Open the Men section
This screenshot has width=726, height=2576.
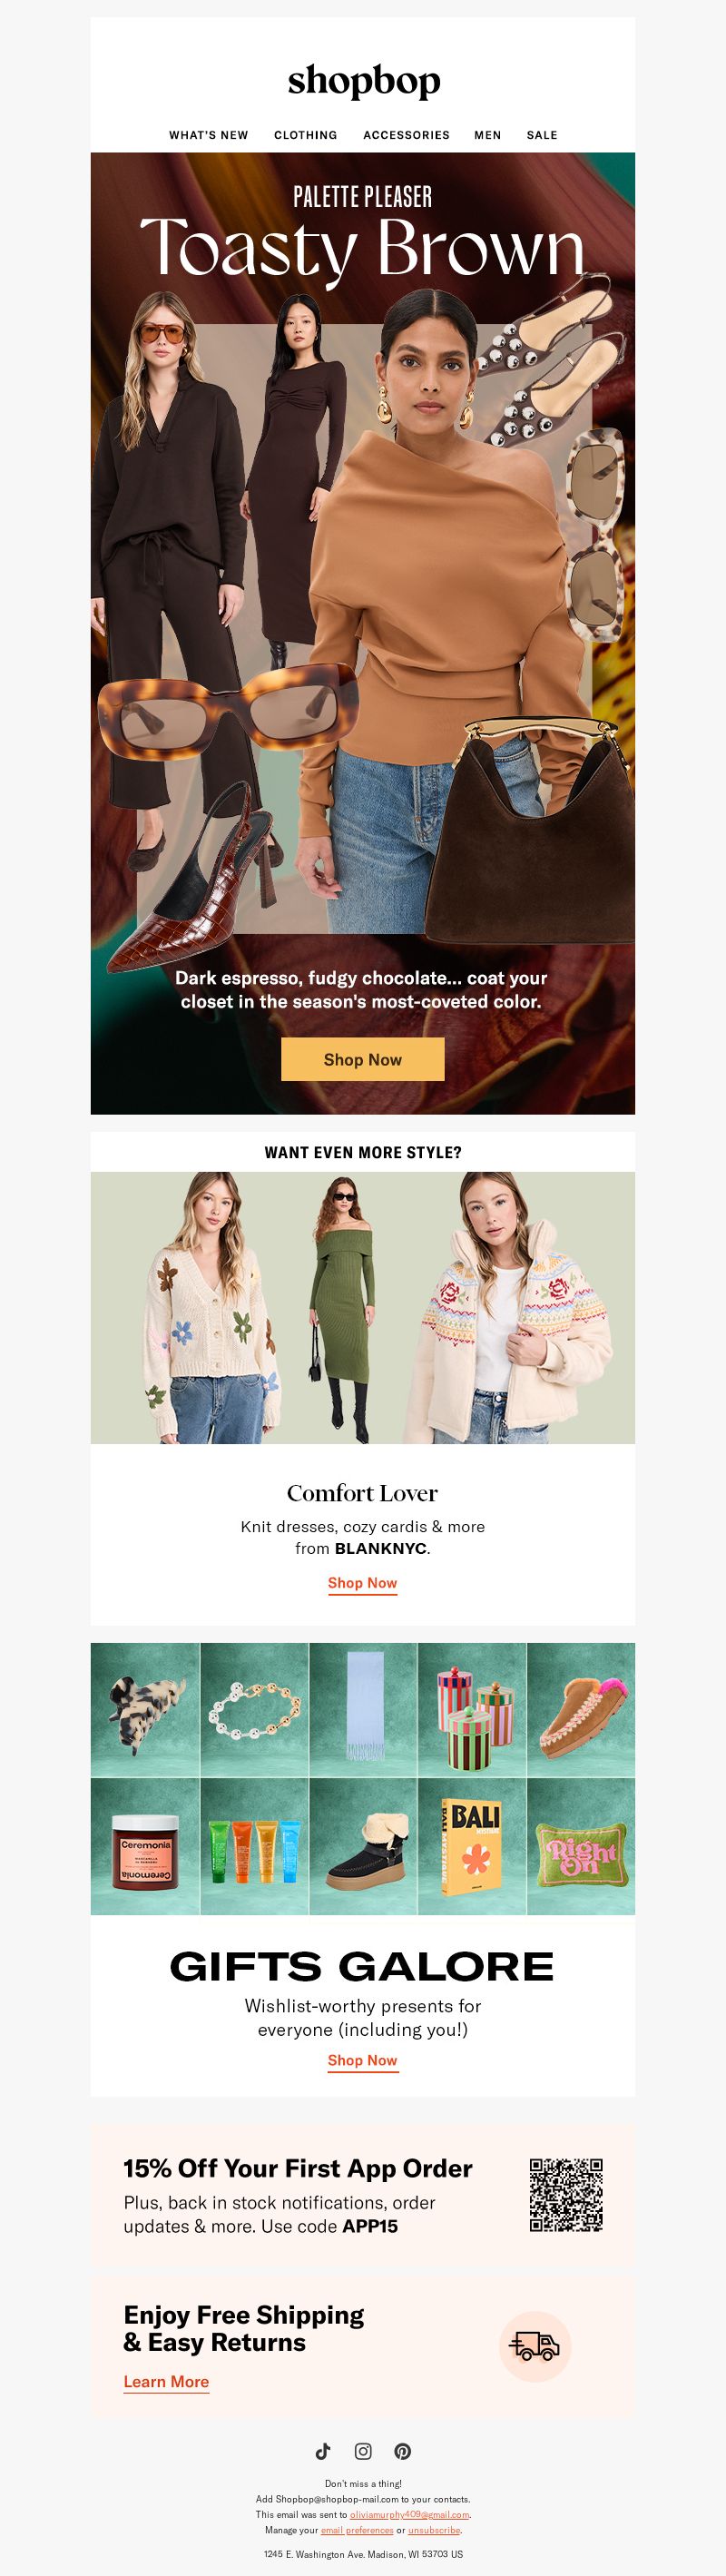(488, 135)
